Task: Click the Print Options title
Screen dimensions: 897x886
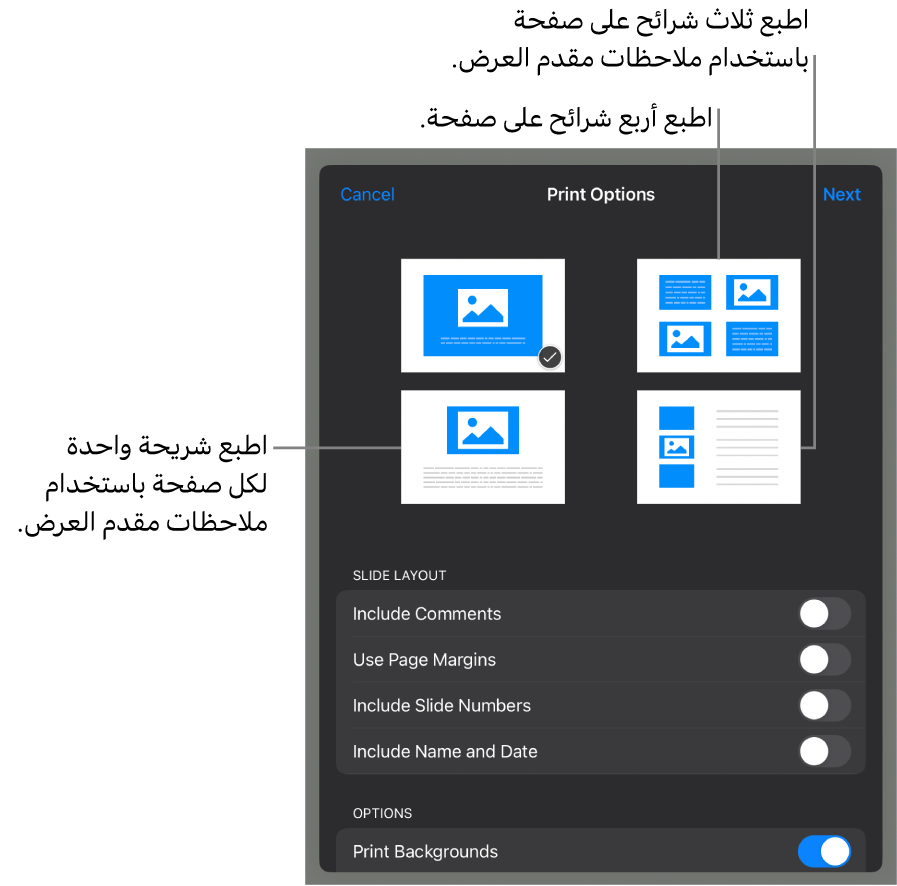Action: click(600, 195)
